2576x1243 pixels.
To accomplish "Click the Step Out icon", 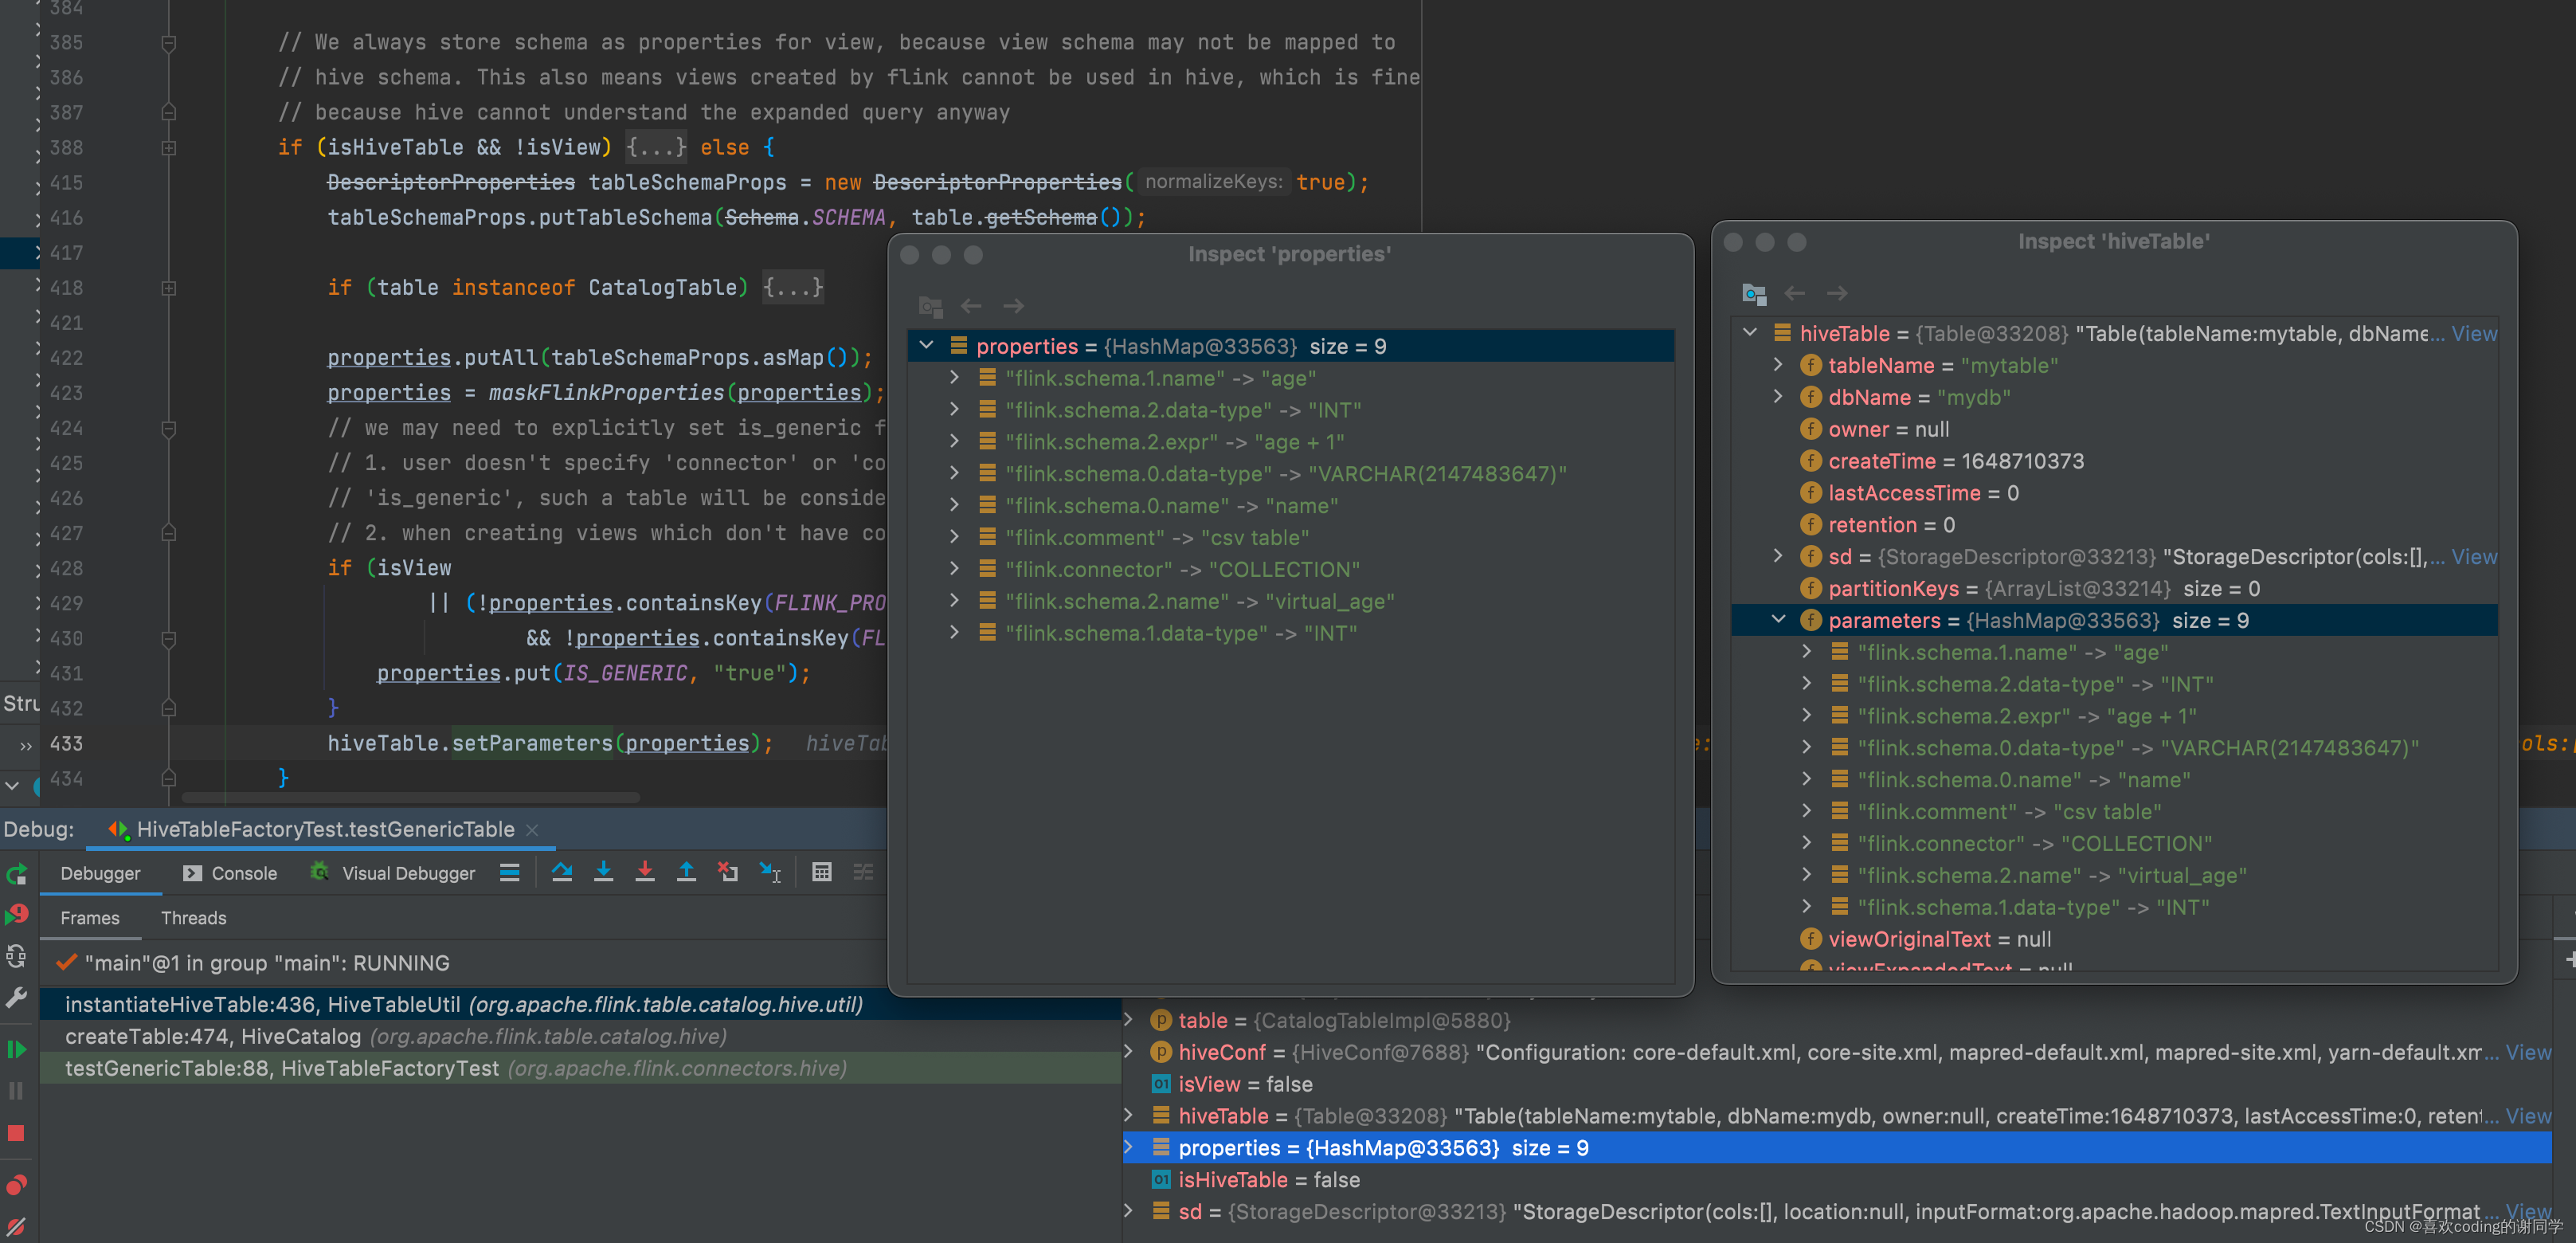I will (686, 872).
